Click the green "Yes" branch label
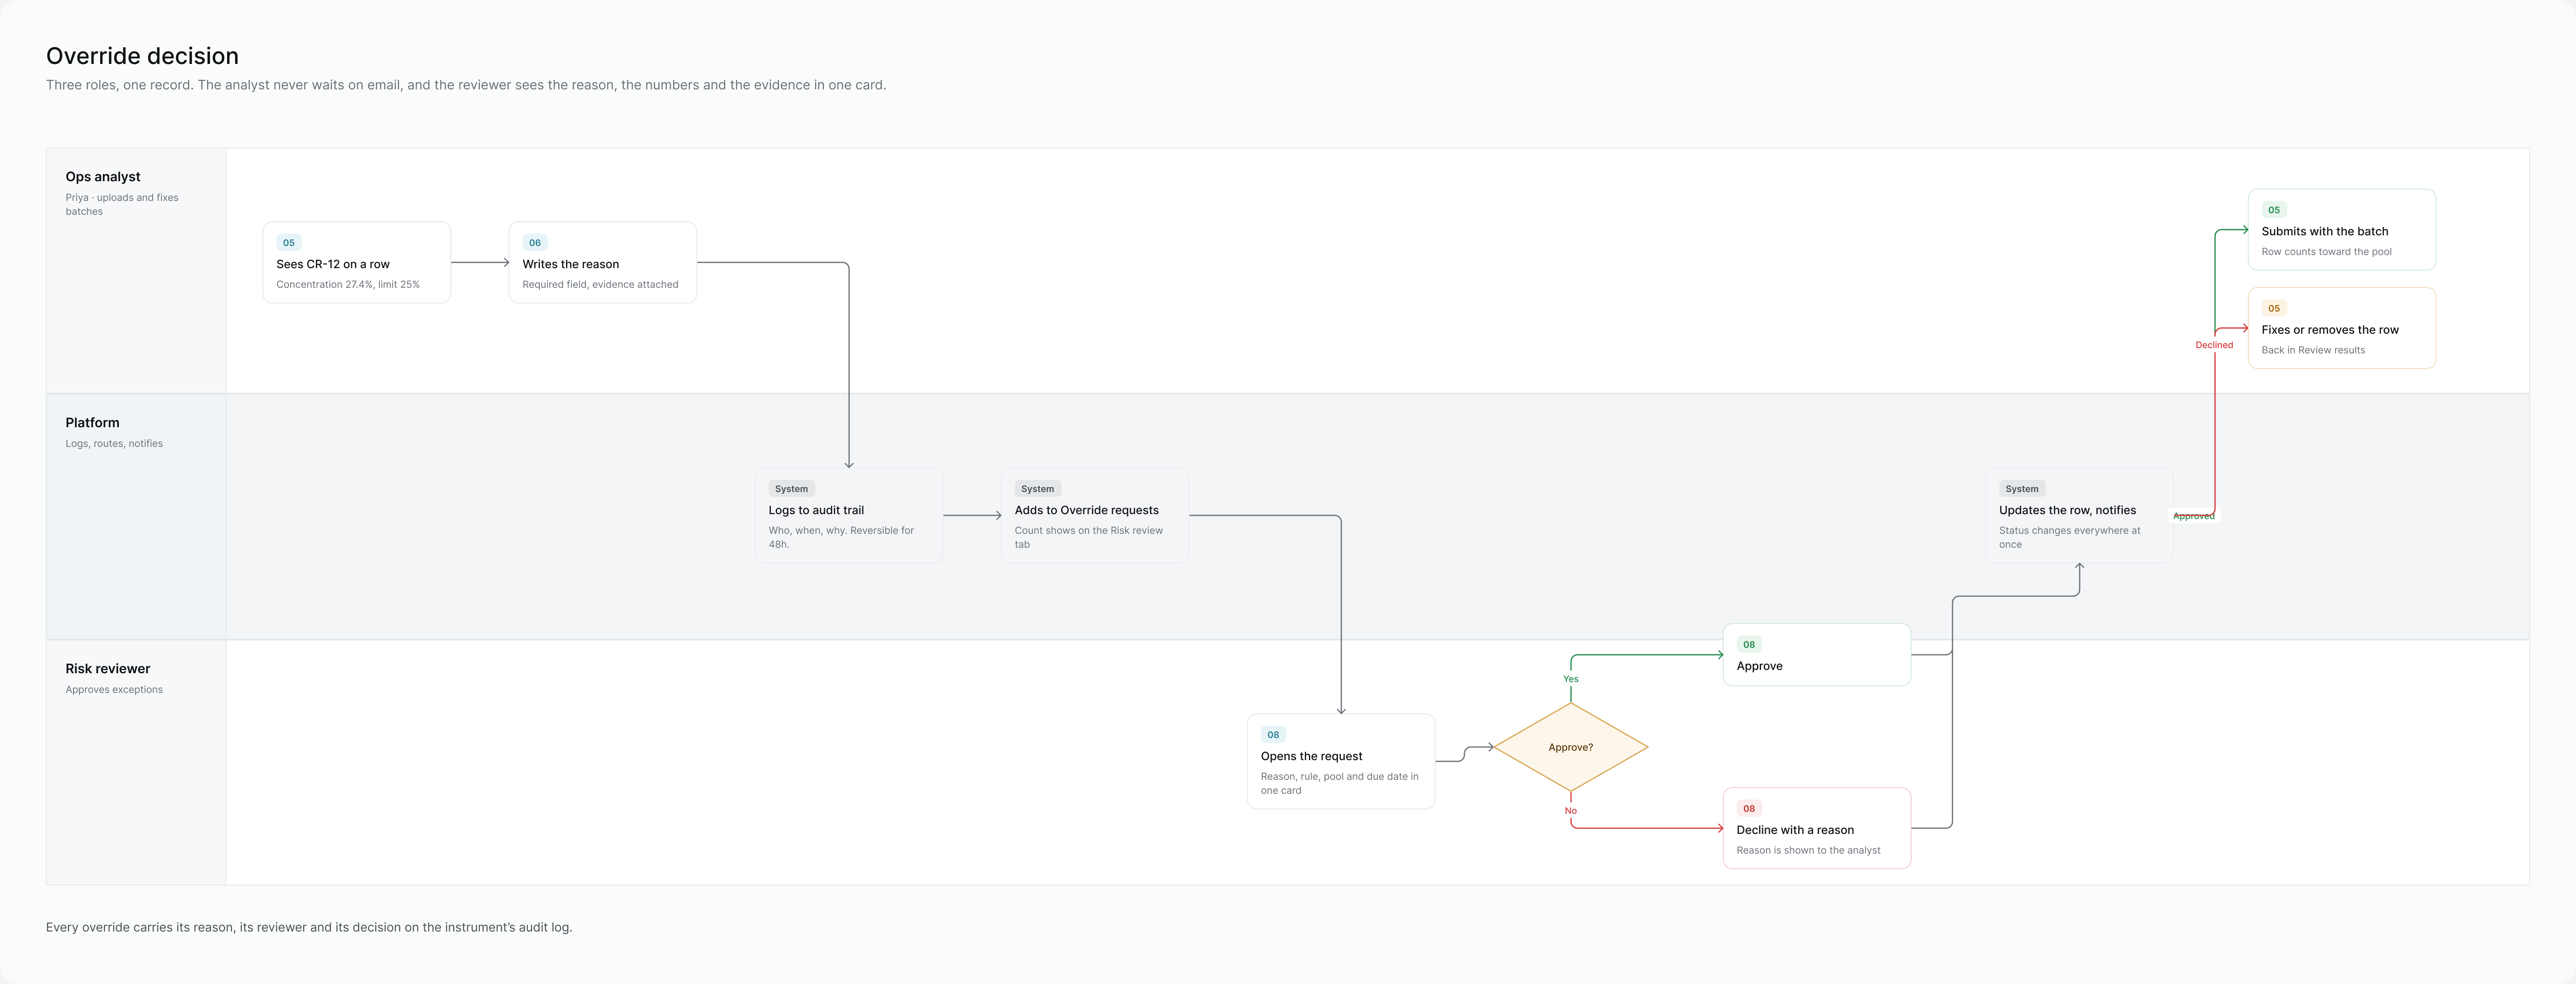The width and height of the screenshot is (2576, 984). point(1571,679)
